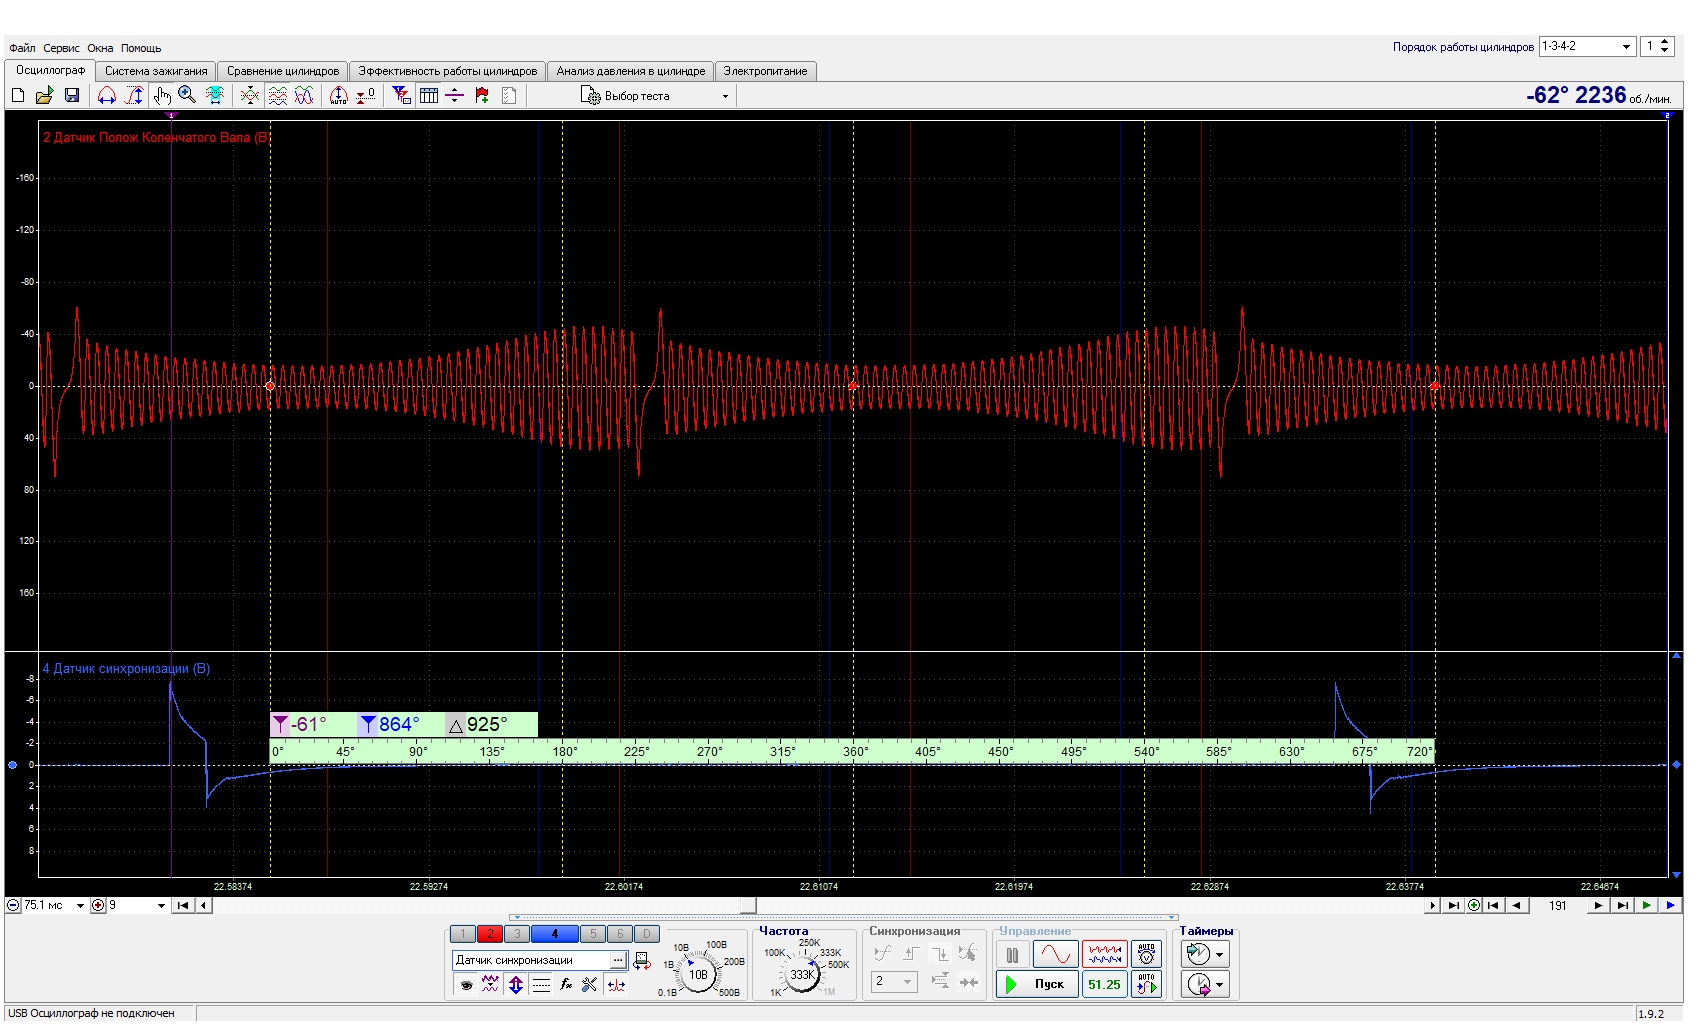Click the 51.25 value button
Screen dimensions: 1696x1026
point(1104,984)
